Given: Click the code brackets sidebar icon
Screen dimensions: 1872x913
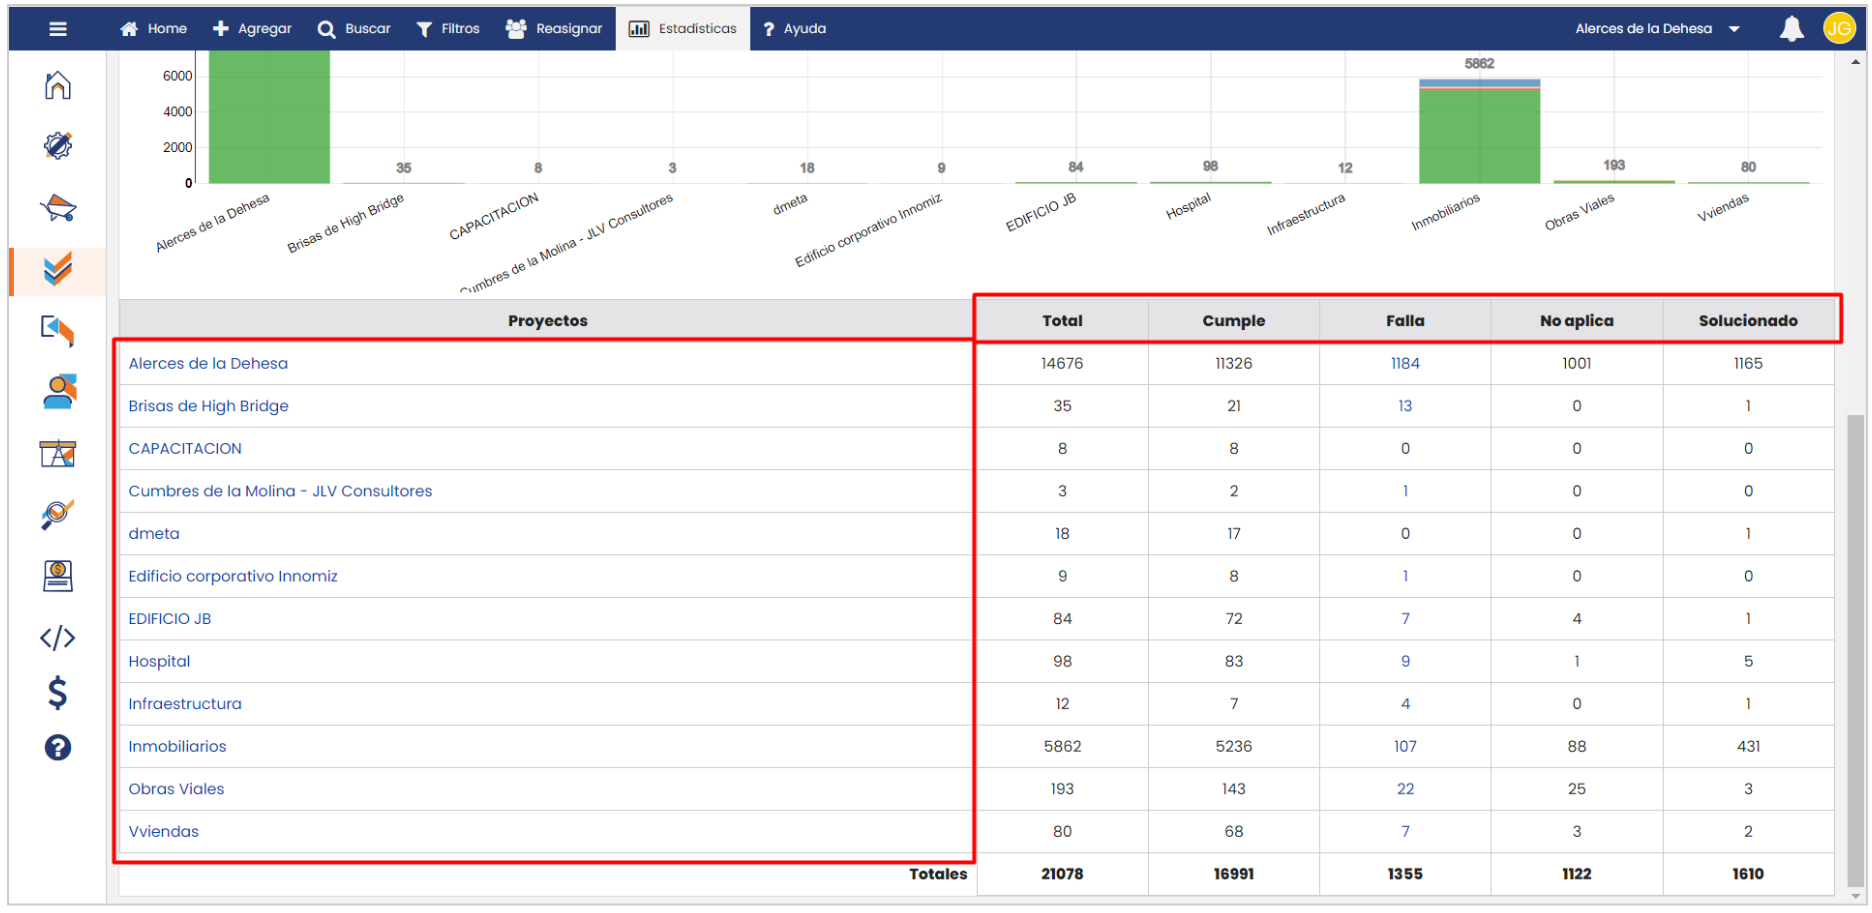Looking at the screenshot, I should [58, 638].
